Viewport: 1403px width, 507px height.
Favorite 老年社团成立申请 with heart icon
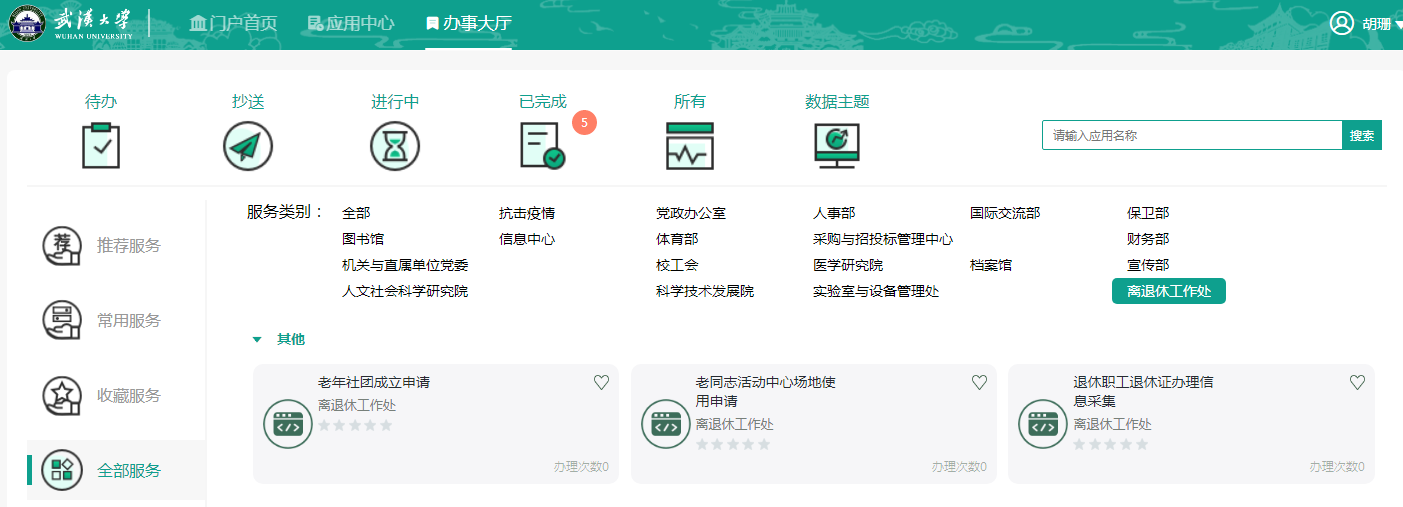601,382
